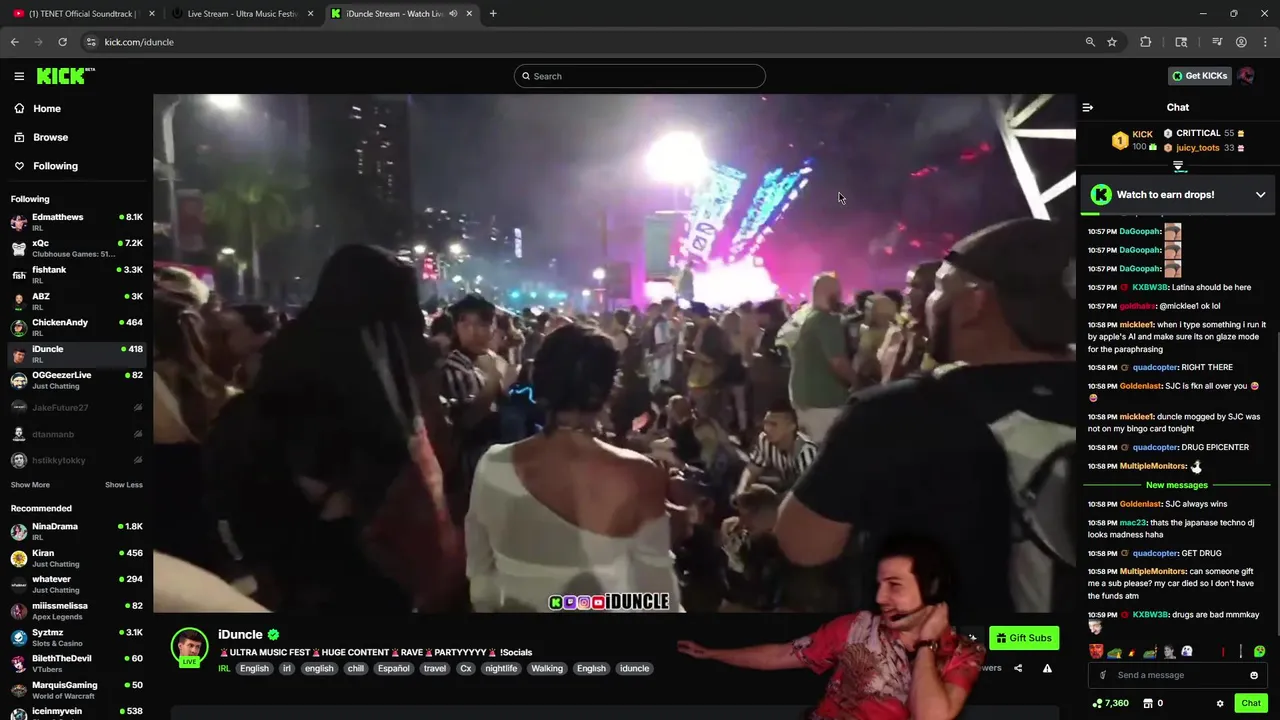
Task: Open chat settings gear icon
Action: click(1220, 703)
